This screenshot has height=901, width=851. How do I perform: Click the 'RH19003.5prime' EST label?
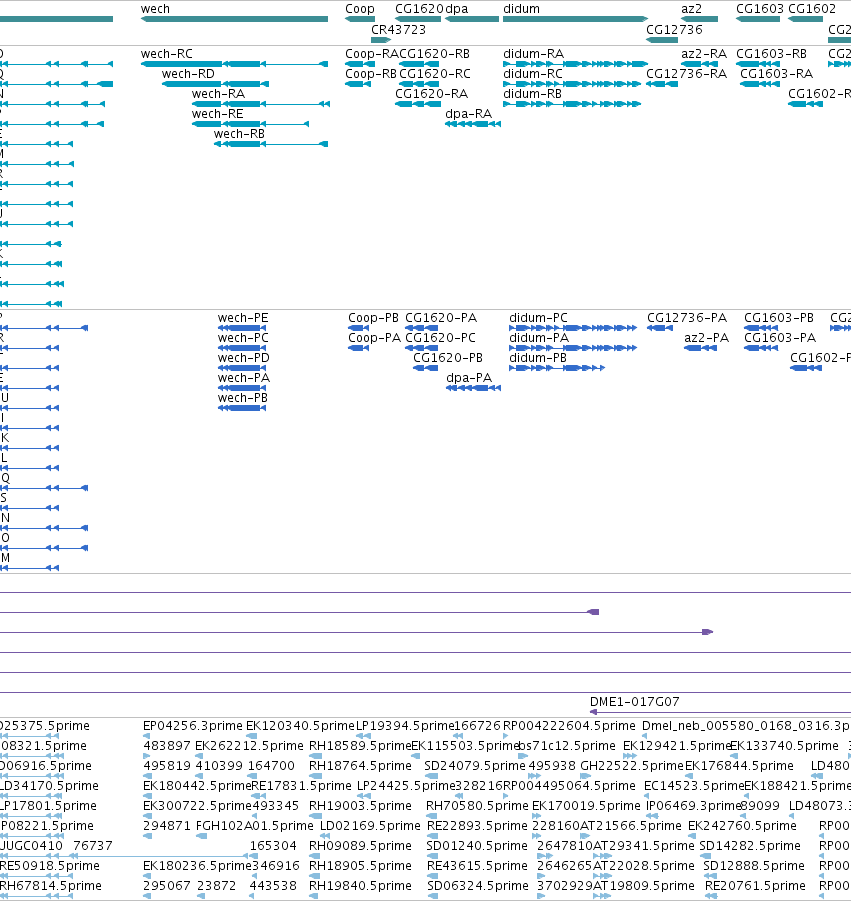(x=360, y=806)
